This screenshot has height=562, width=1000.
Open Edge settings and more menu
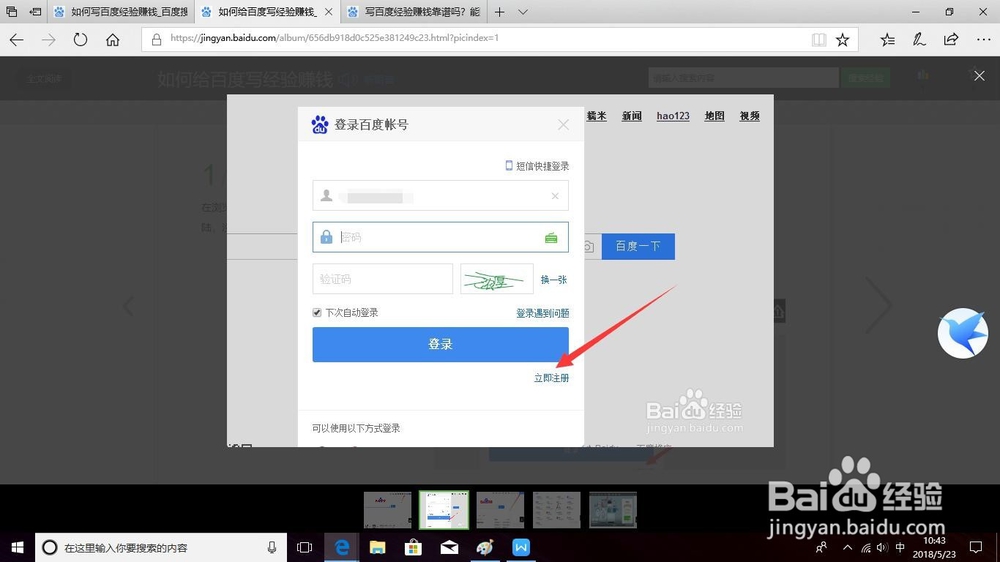[x=983, y=40]
